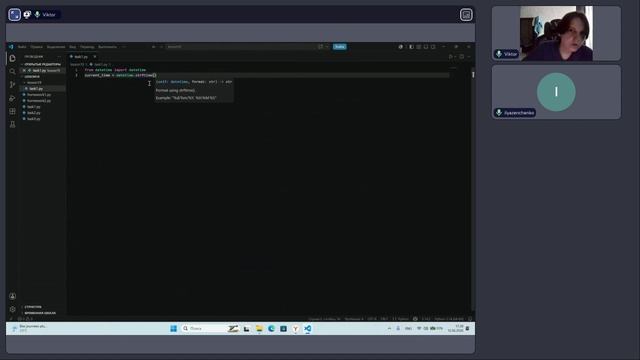Open Yandex browser from taskbar
The width and height of the screenshot is (640, 360).
pos(296,329)
